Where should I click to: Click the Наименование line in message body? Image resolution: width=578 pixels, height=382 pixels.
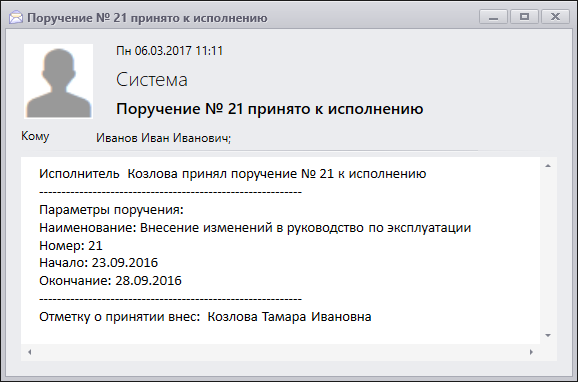coord(255,228)
